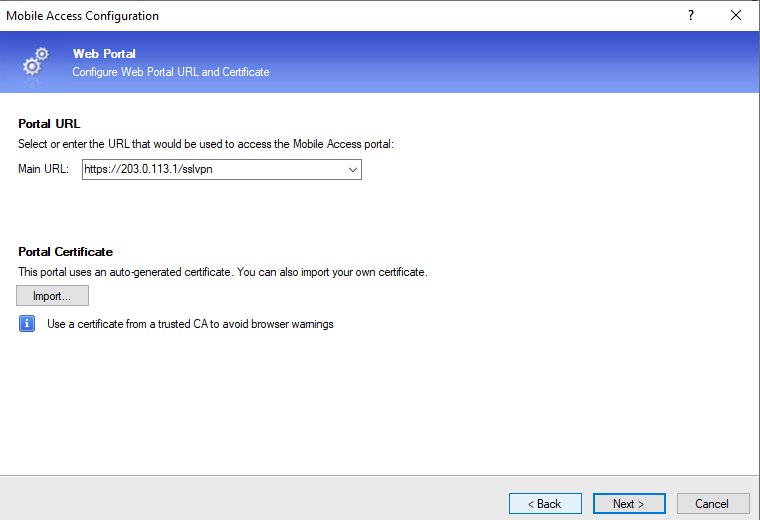This screenshot has width=760, height=520.
Task: Click the Portal URL section heading
Action: [49, 124]
